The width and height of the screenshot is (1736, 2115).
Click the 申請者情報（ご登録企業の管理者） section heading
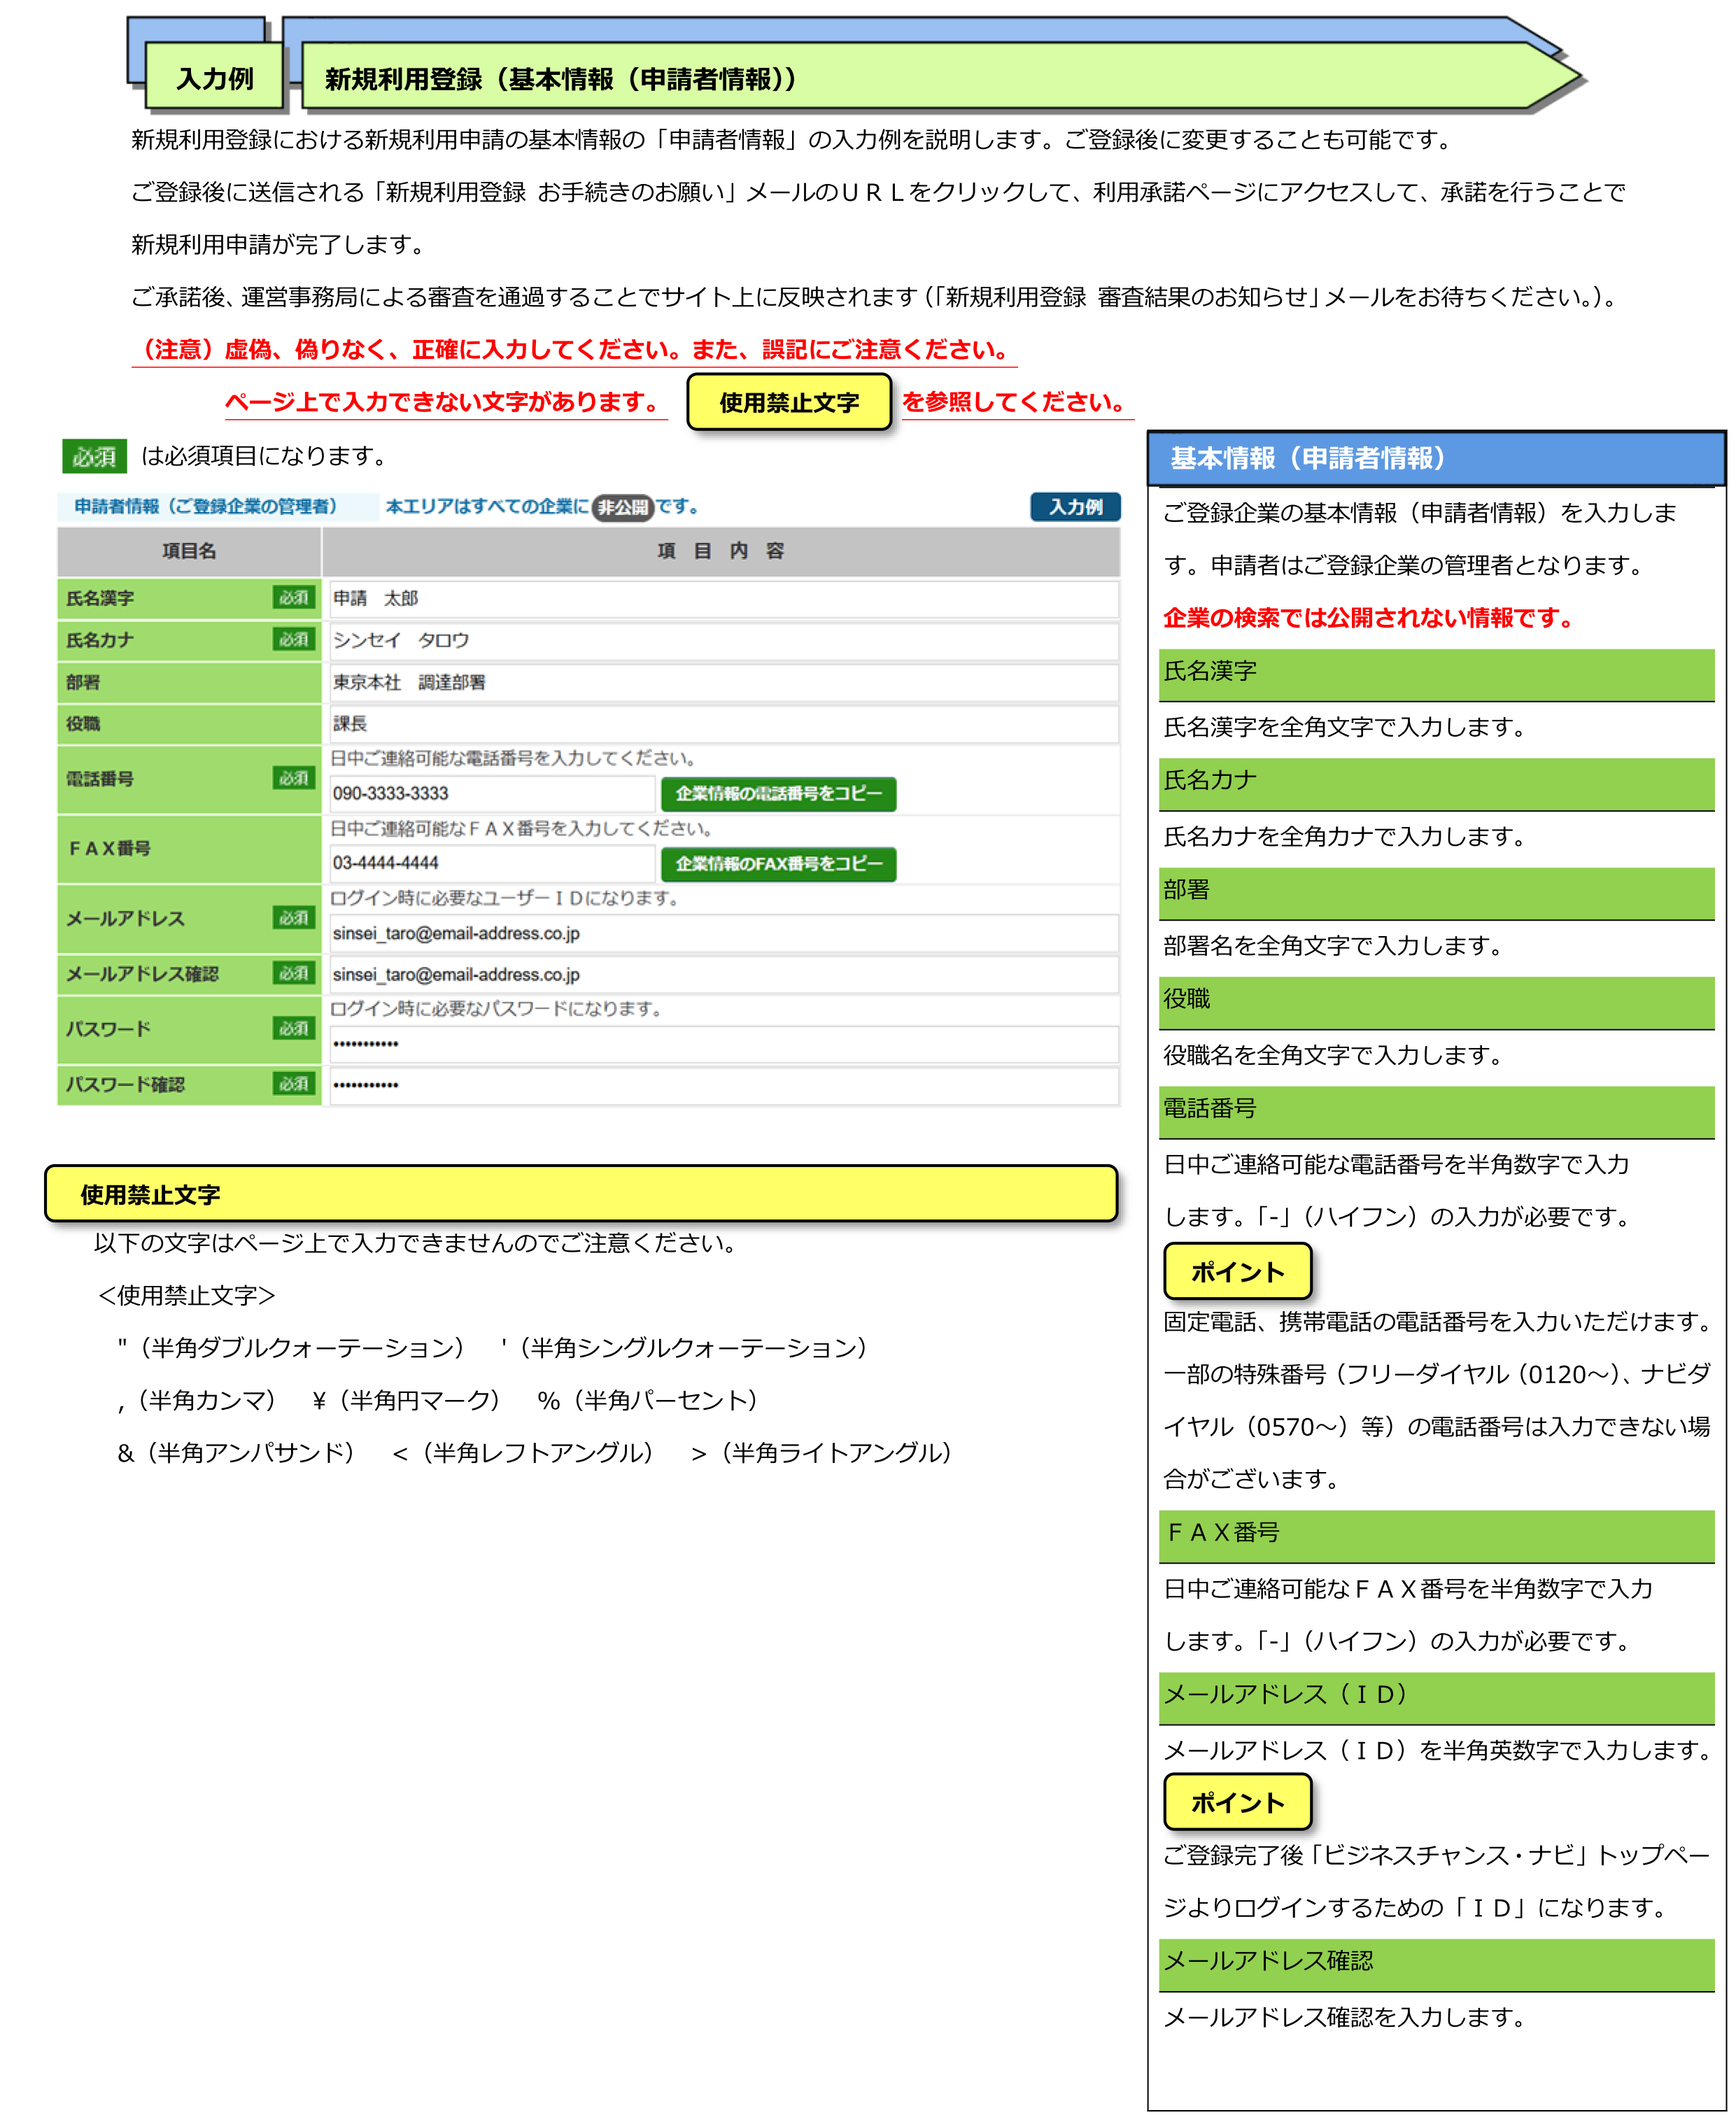pyautogui.click(x=205, y=507)
